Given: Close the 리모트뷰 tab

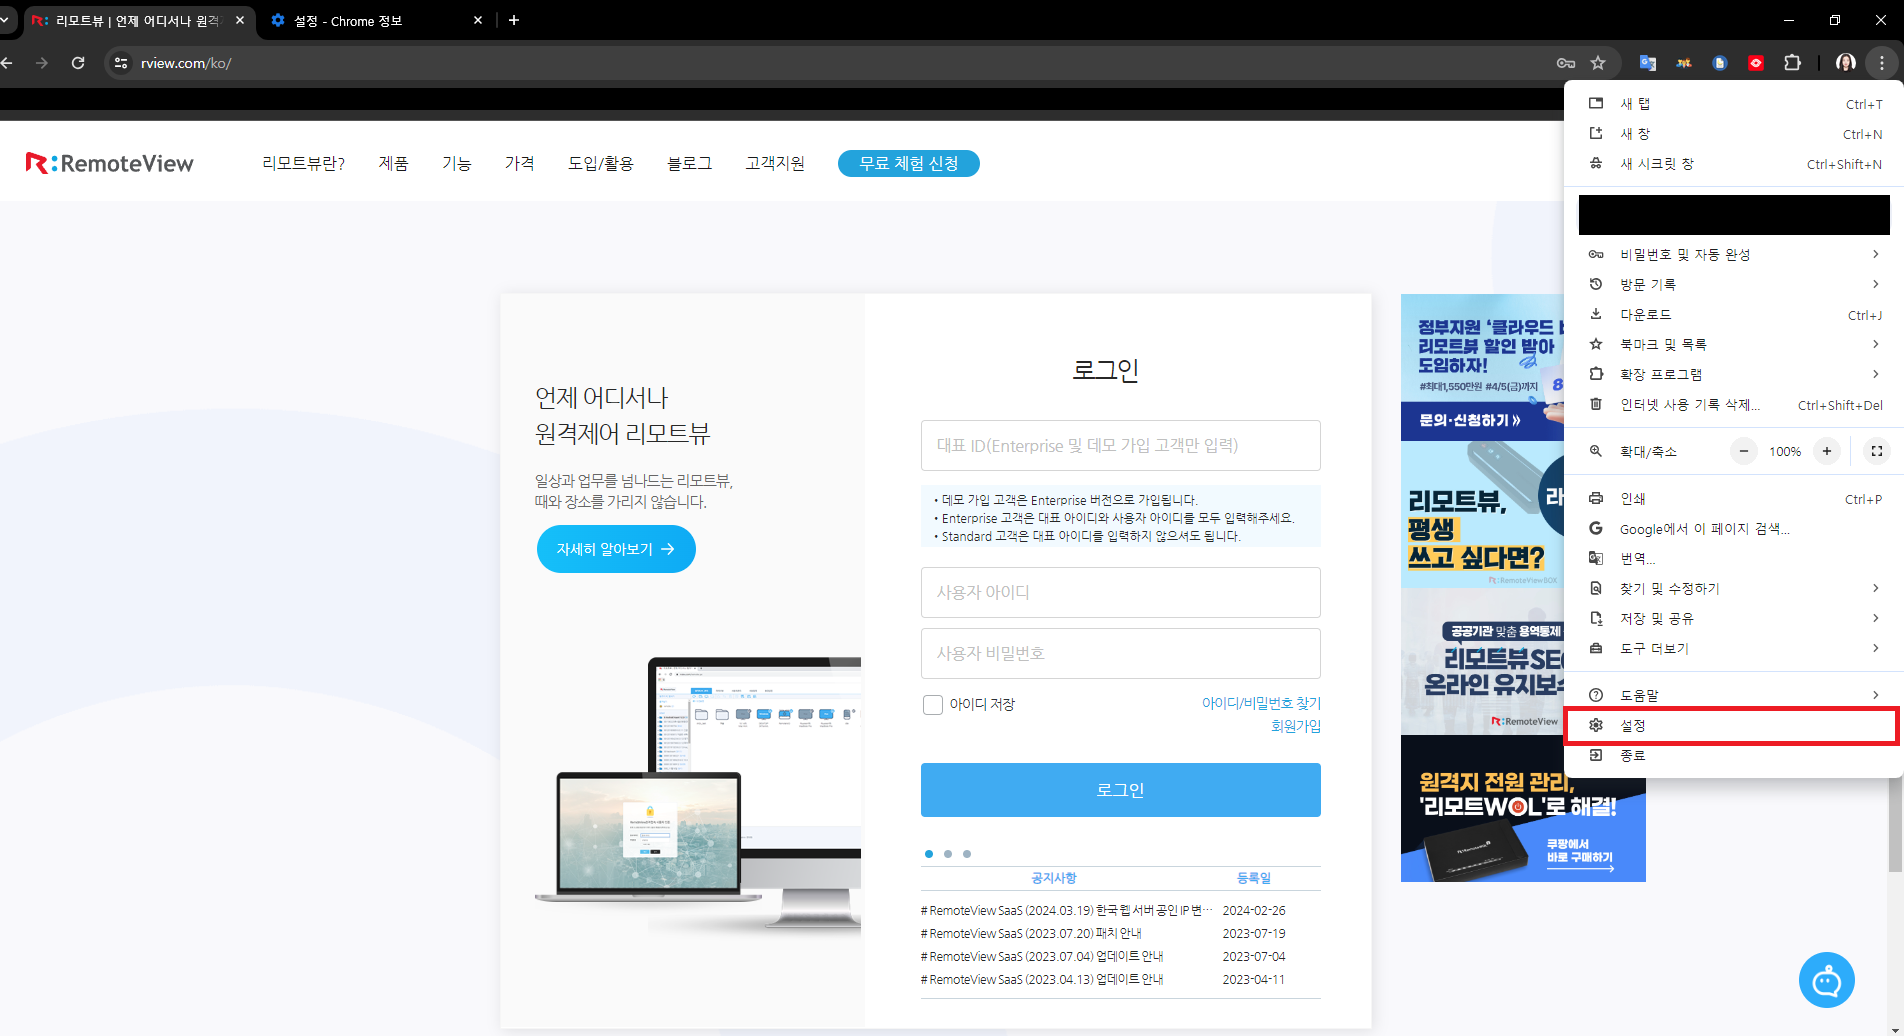Looking at the screenshot, I should pyautogui.click(x=240, y=20).
